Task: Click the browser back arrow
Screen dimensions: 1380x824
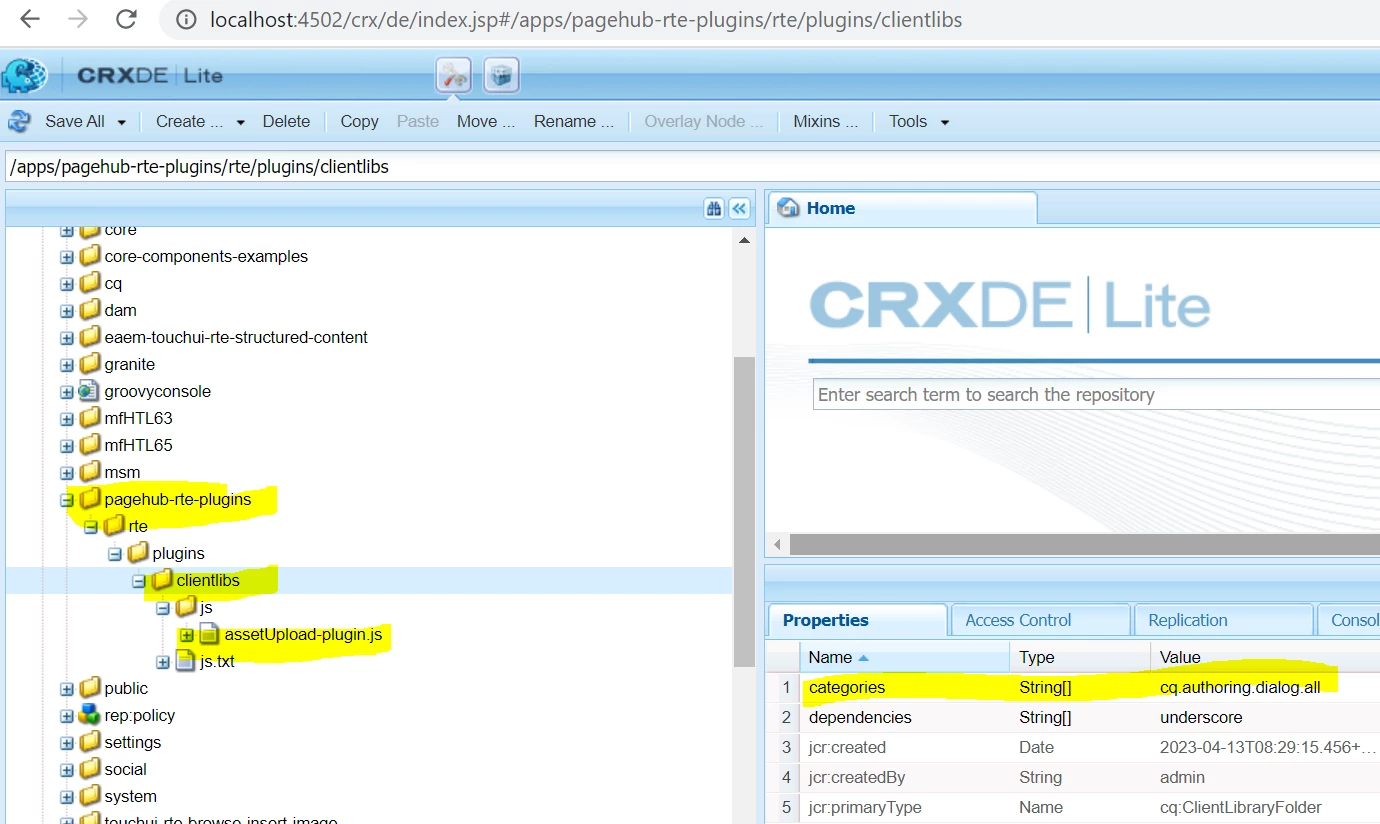Action: 30,19
